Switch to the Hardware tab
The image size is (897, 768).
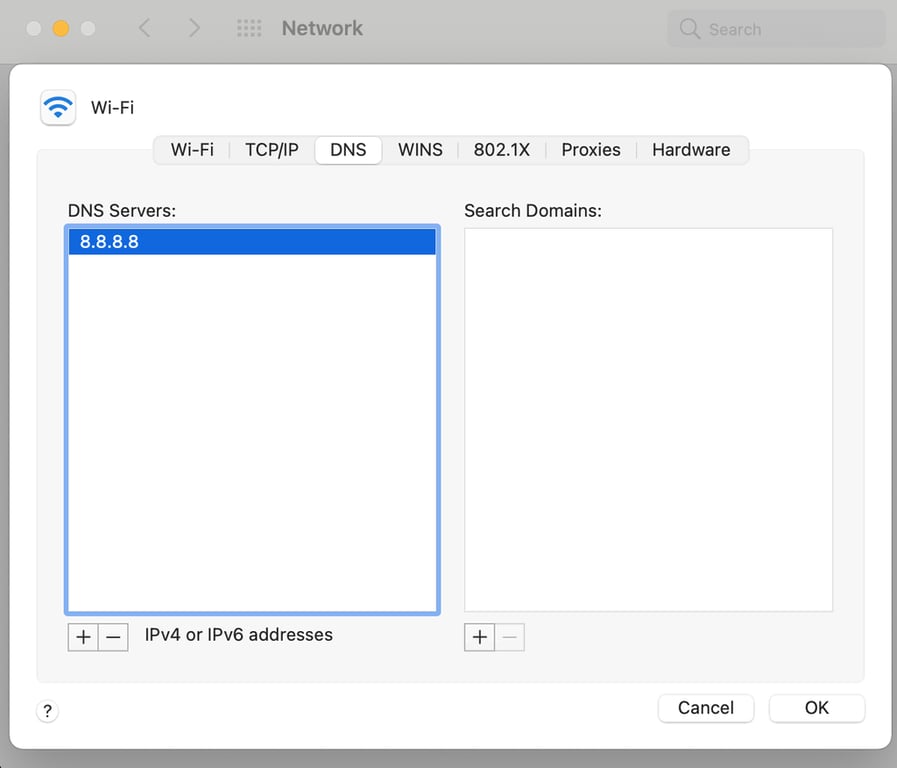tap(690, 150)
